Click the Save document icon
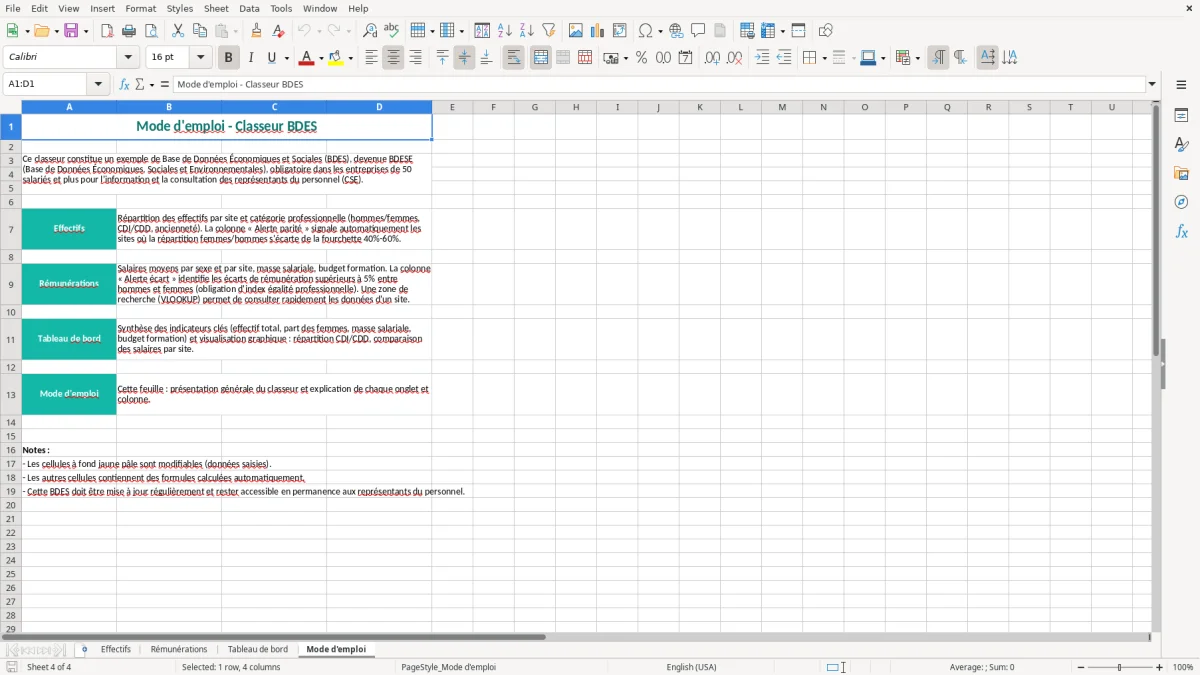1200x675 pixels. pos(71,31)
